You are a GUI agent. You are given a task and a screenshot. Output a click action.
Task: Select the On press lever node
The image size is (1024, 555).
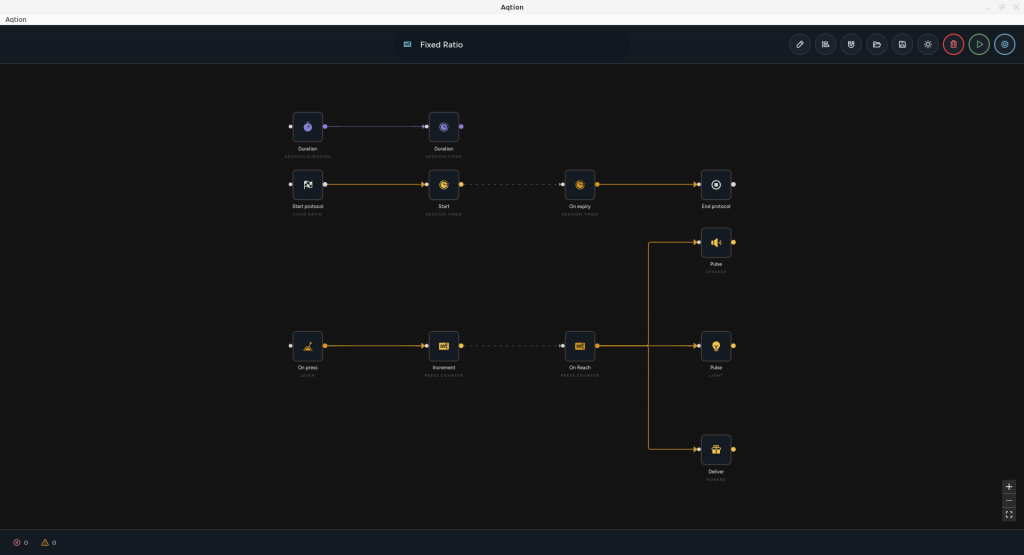coord(308,346)
